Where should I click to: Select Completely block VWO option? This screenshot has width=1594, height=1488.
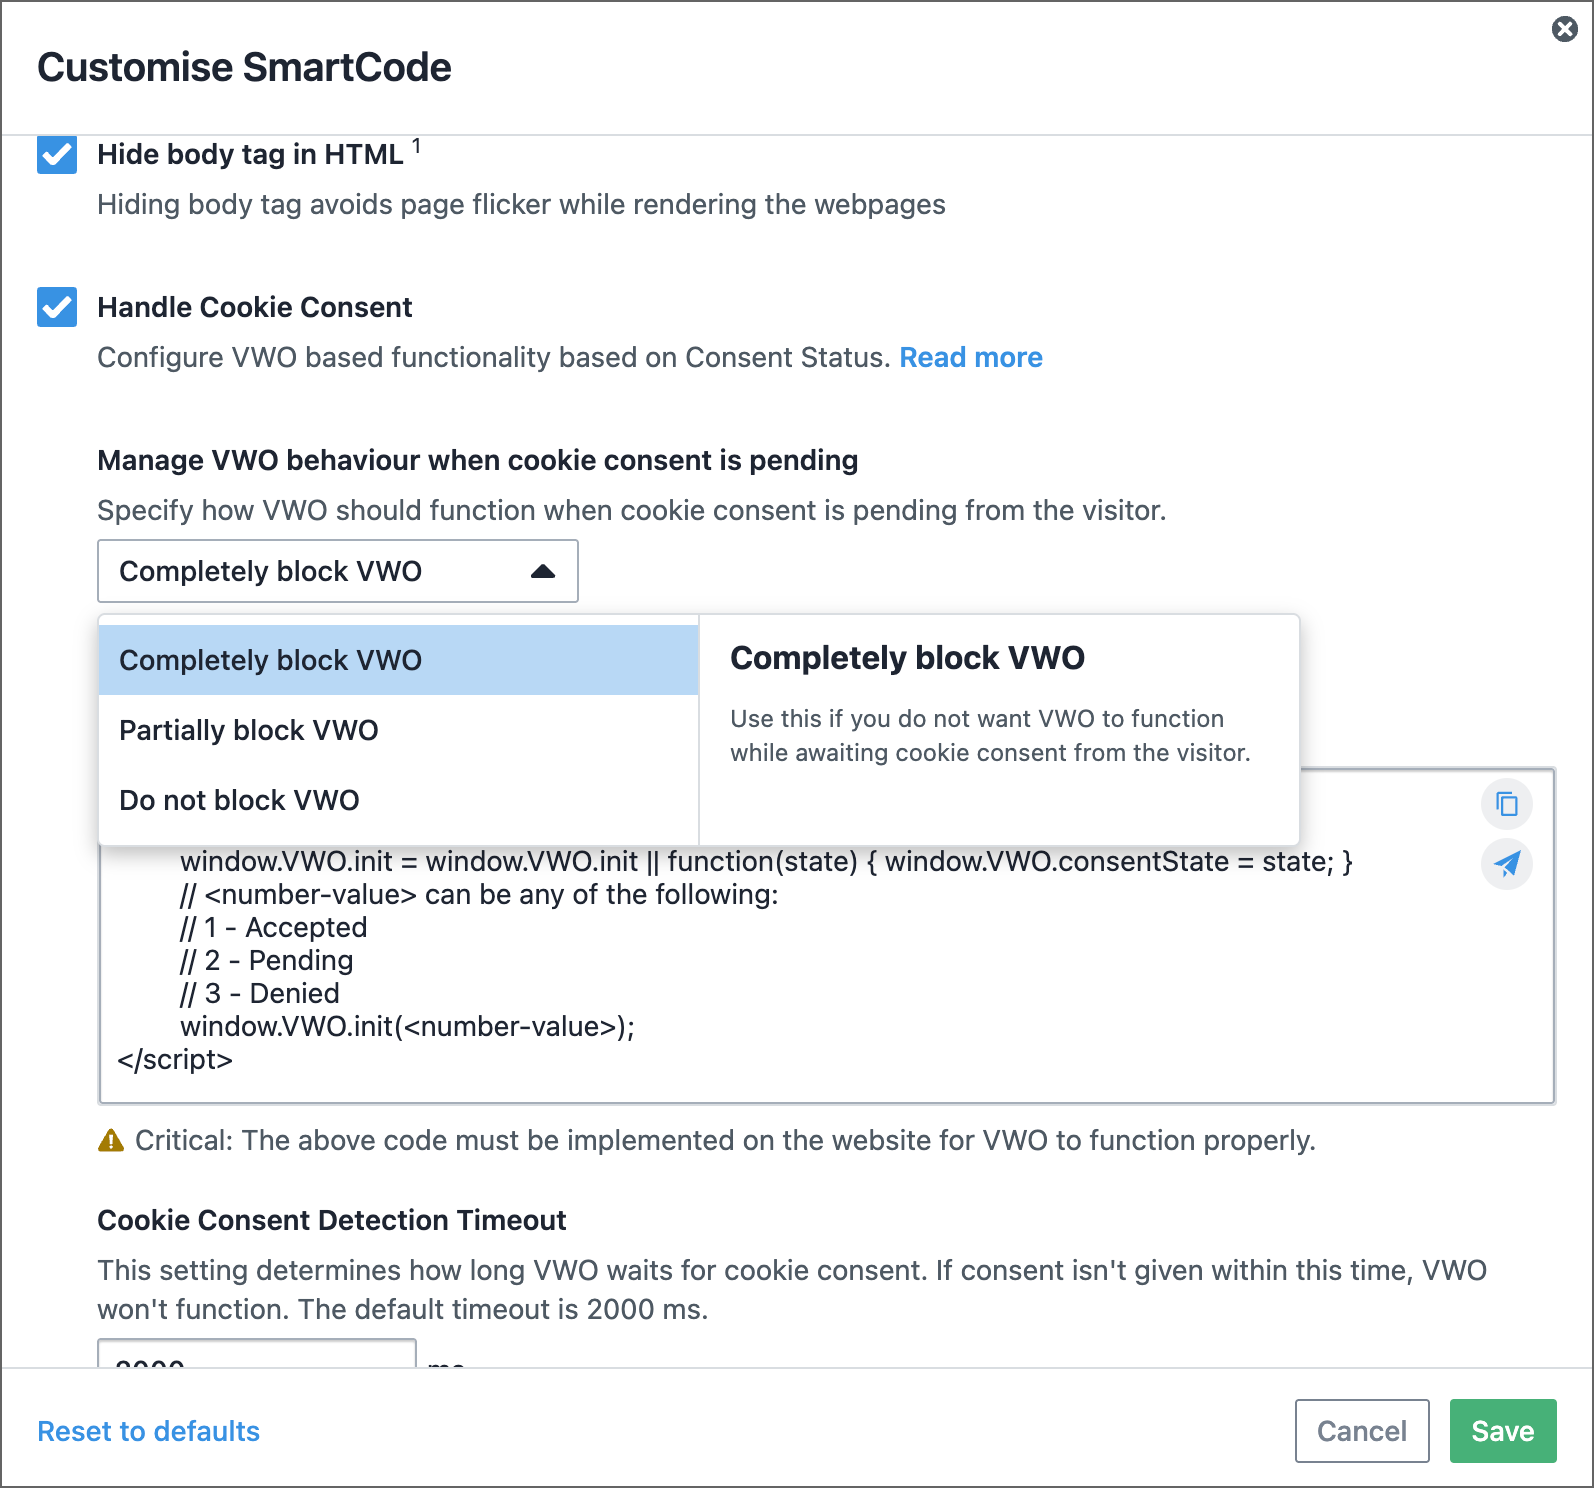pos(398,660)
